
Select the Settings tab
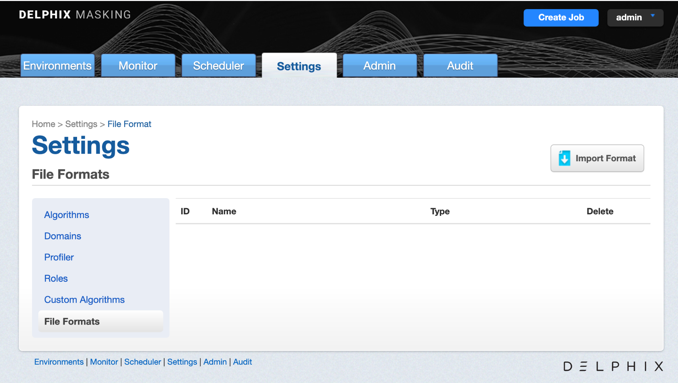(299, 66)
